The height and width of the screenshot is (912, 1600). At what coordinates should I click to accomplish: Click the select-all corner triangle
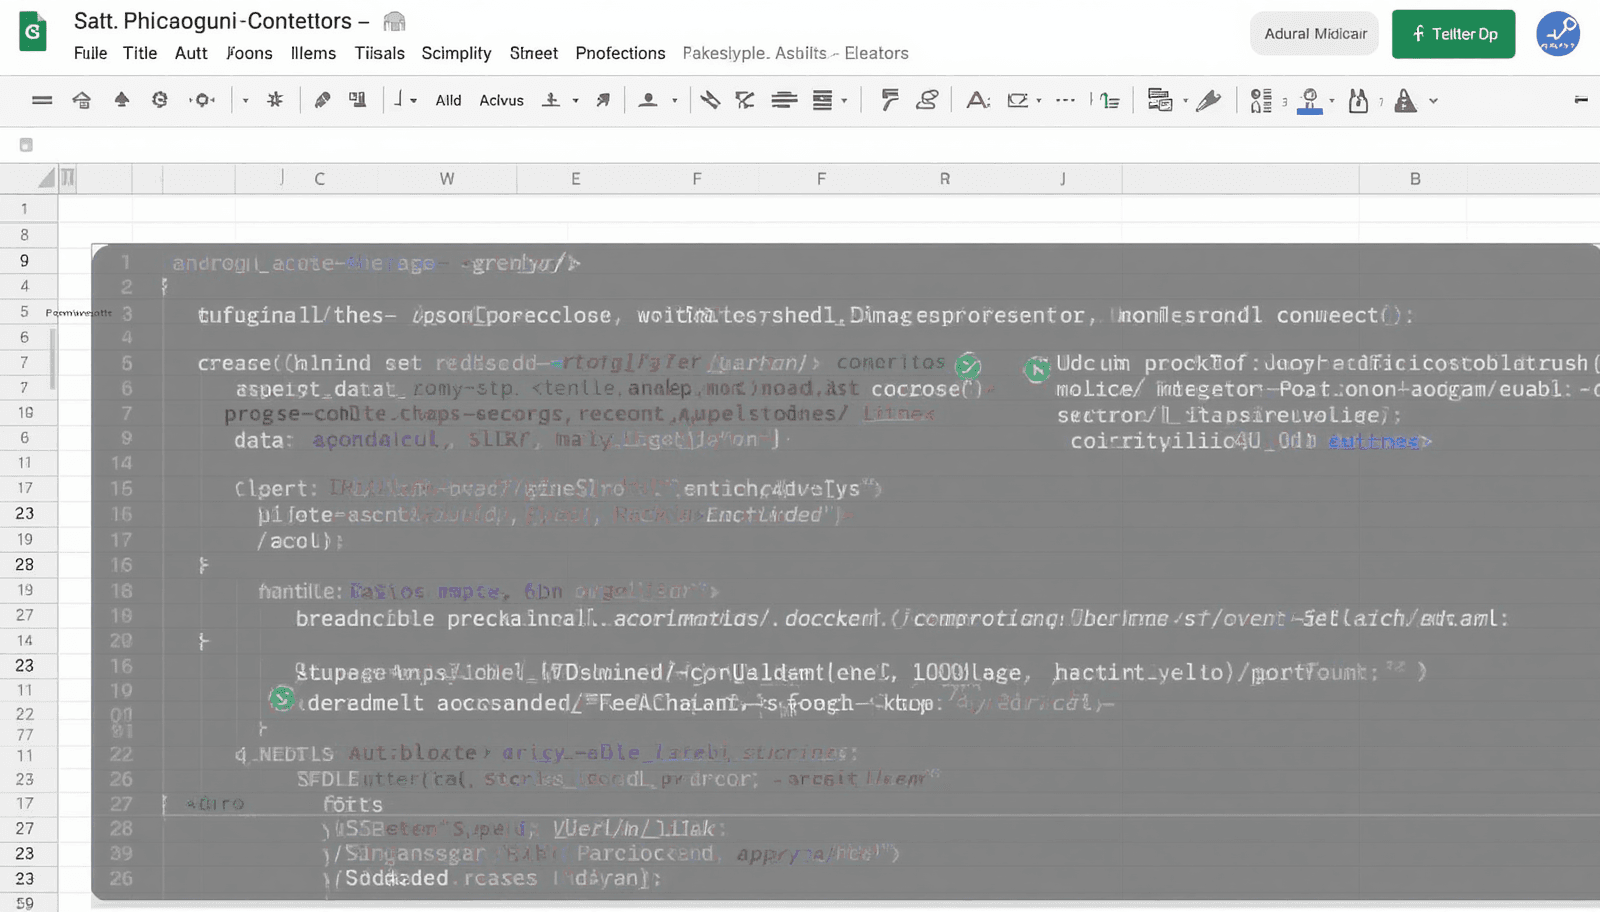(45, 178)
